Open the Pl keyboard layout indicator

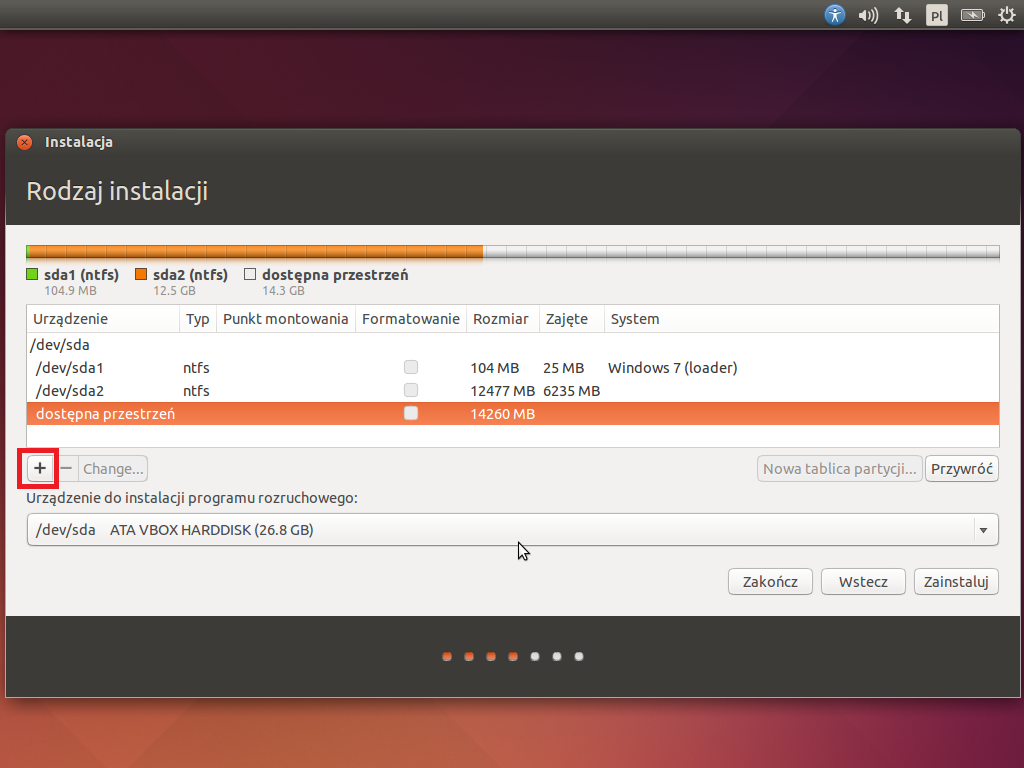click(x=936, y=15)
